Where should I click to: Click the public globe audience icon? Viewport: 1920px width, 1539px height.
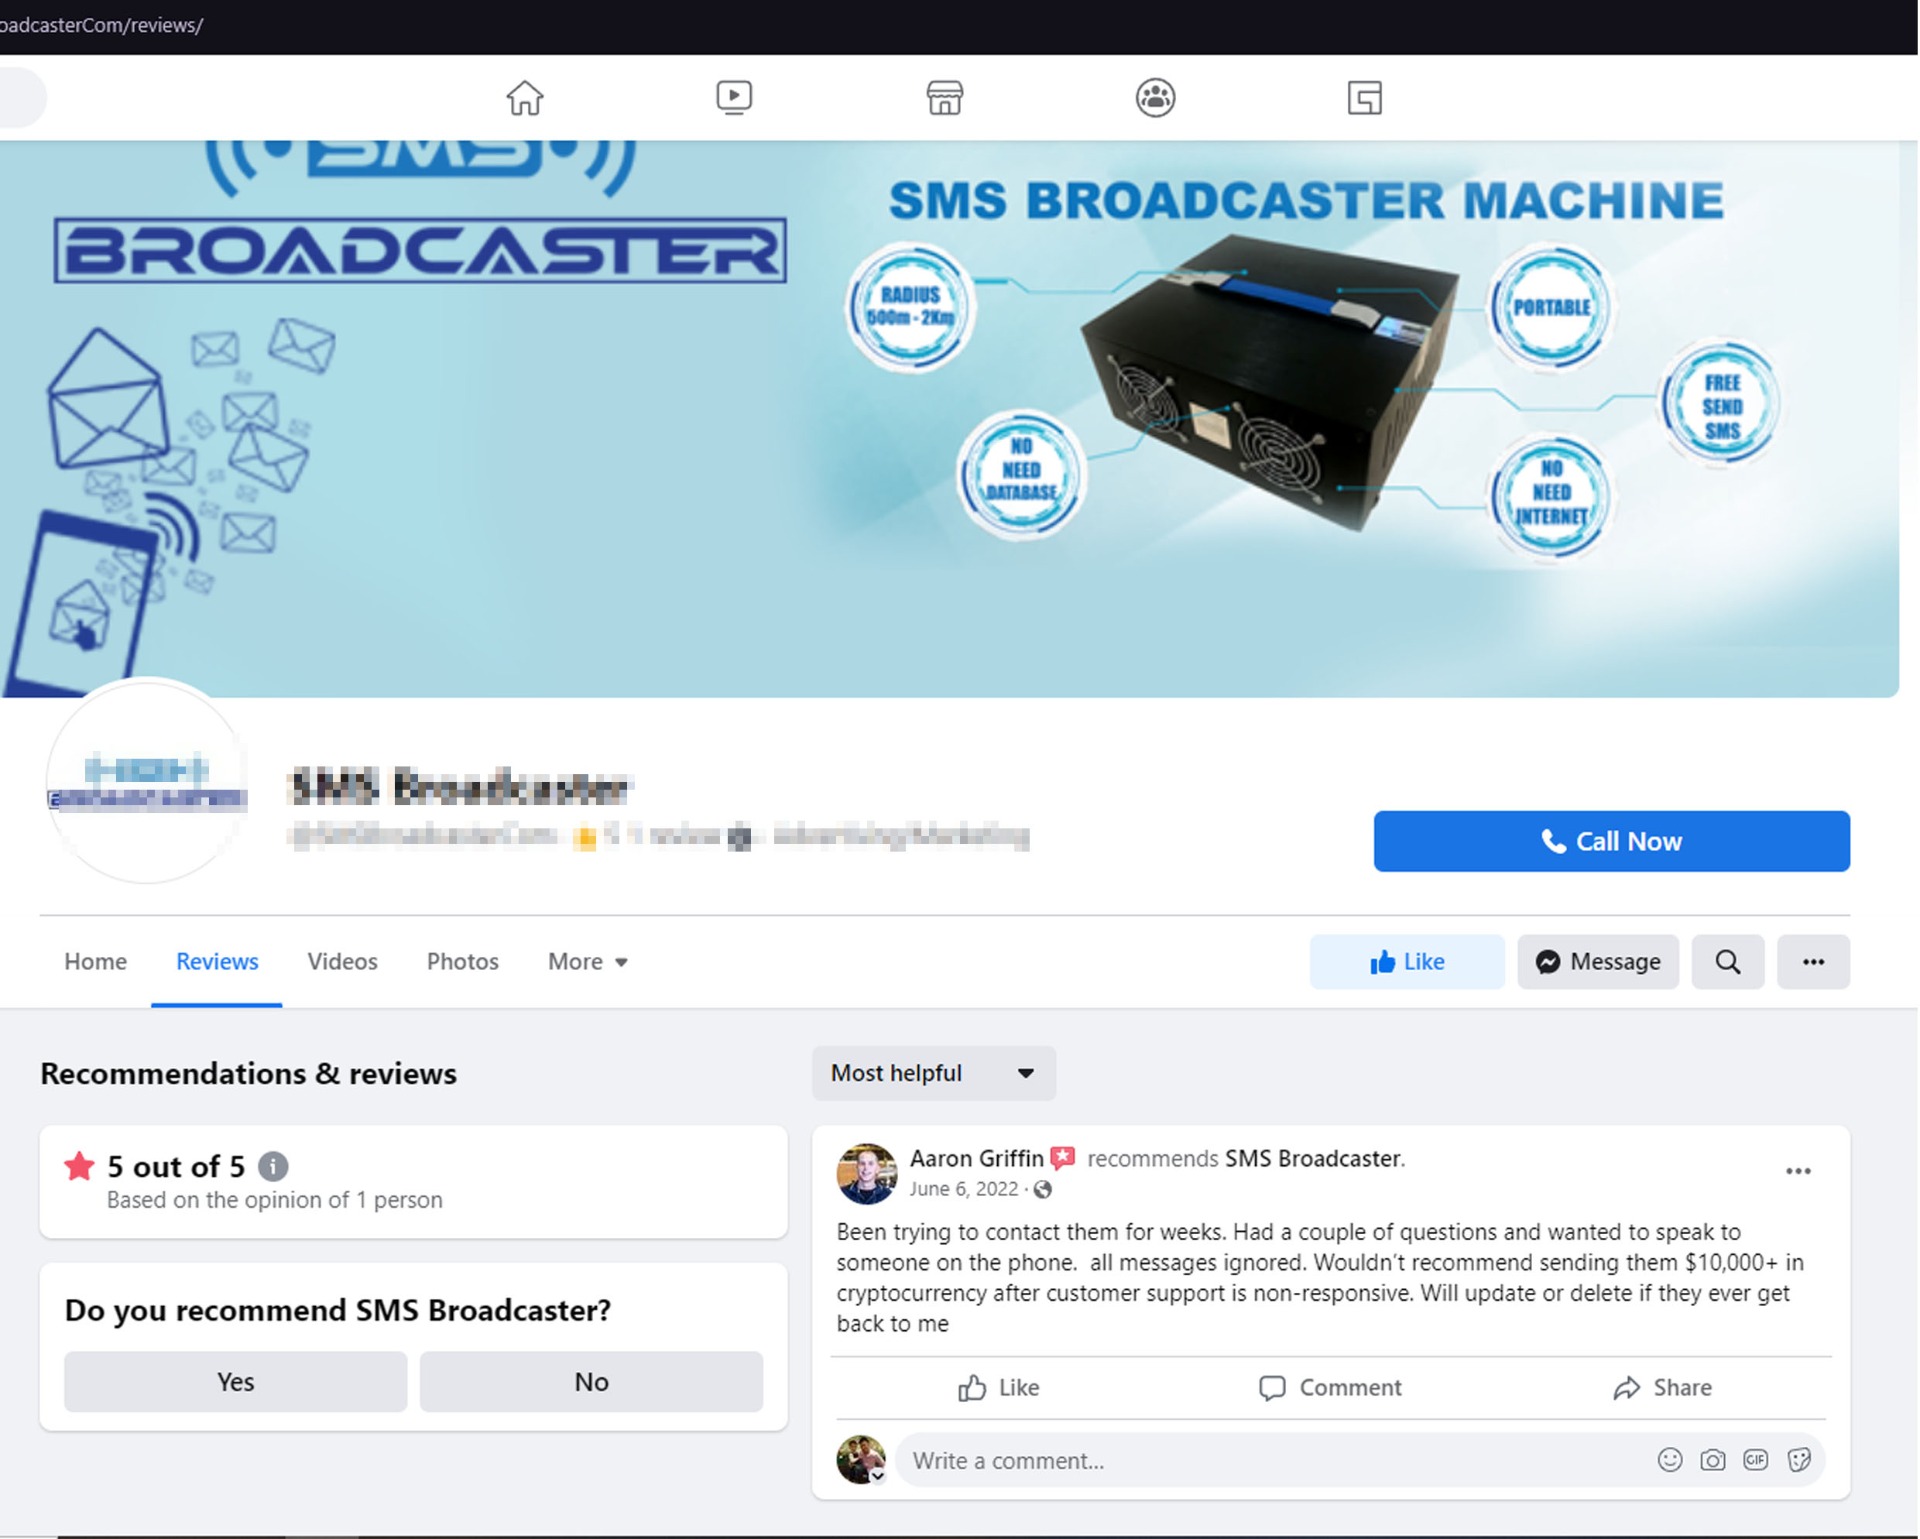tap(1042, 1189)
